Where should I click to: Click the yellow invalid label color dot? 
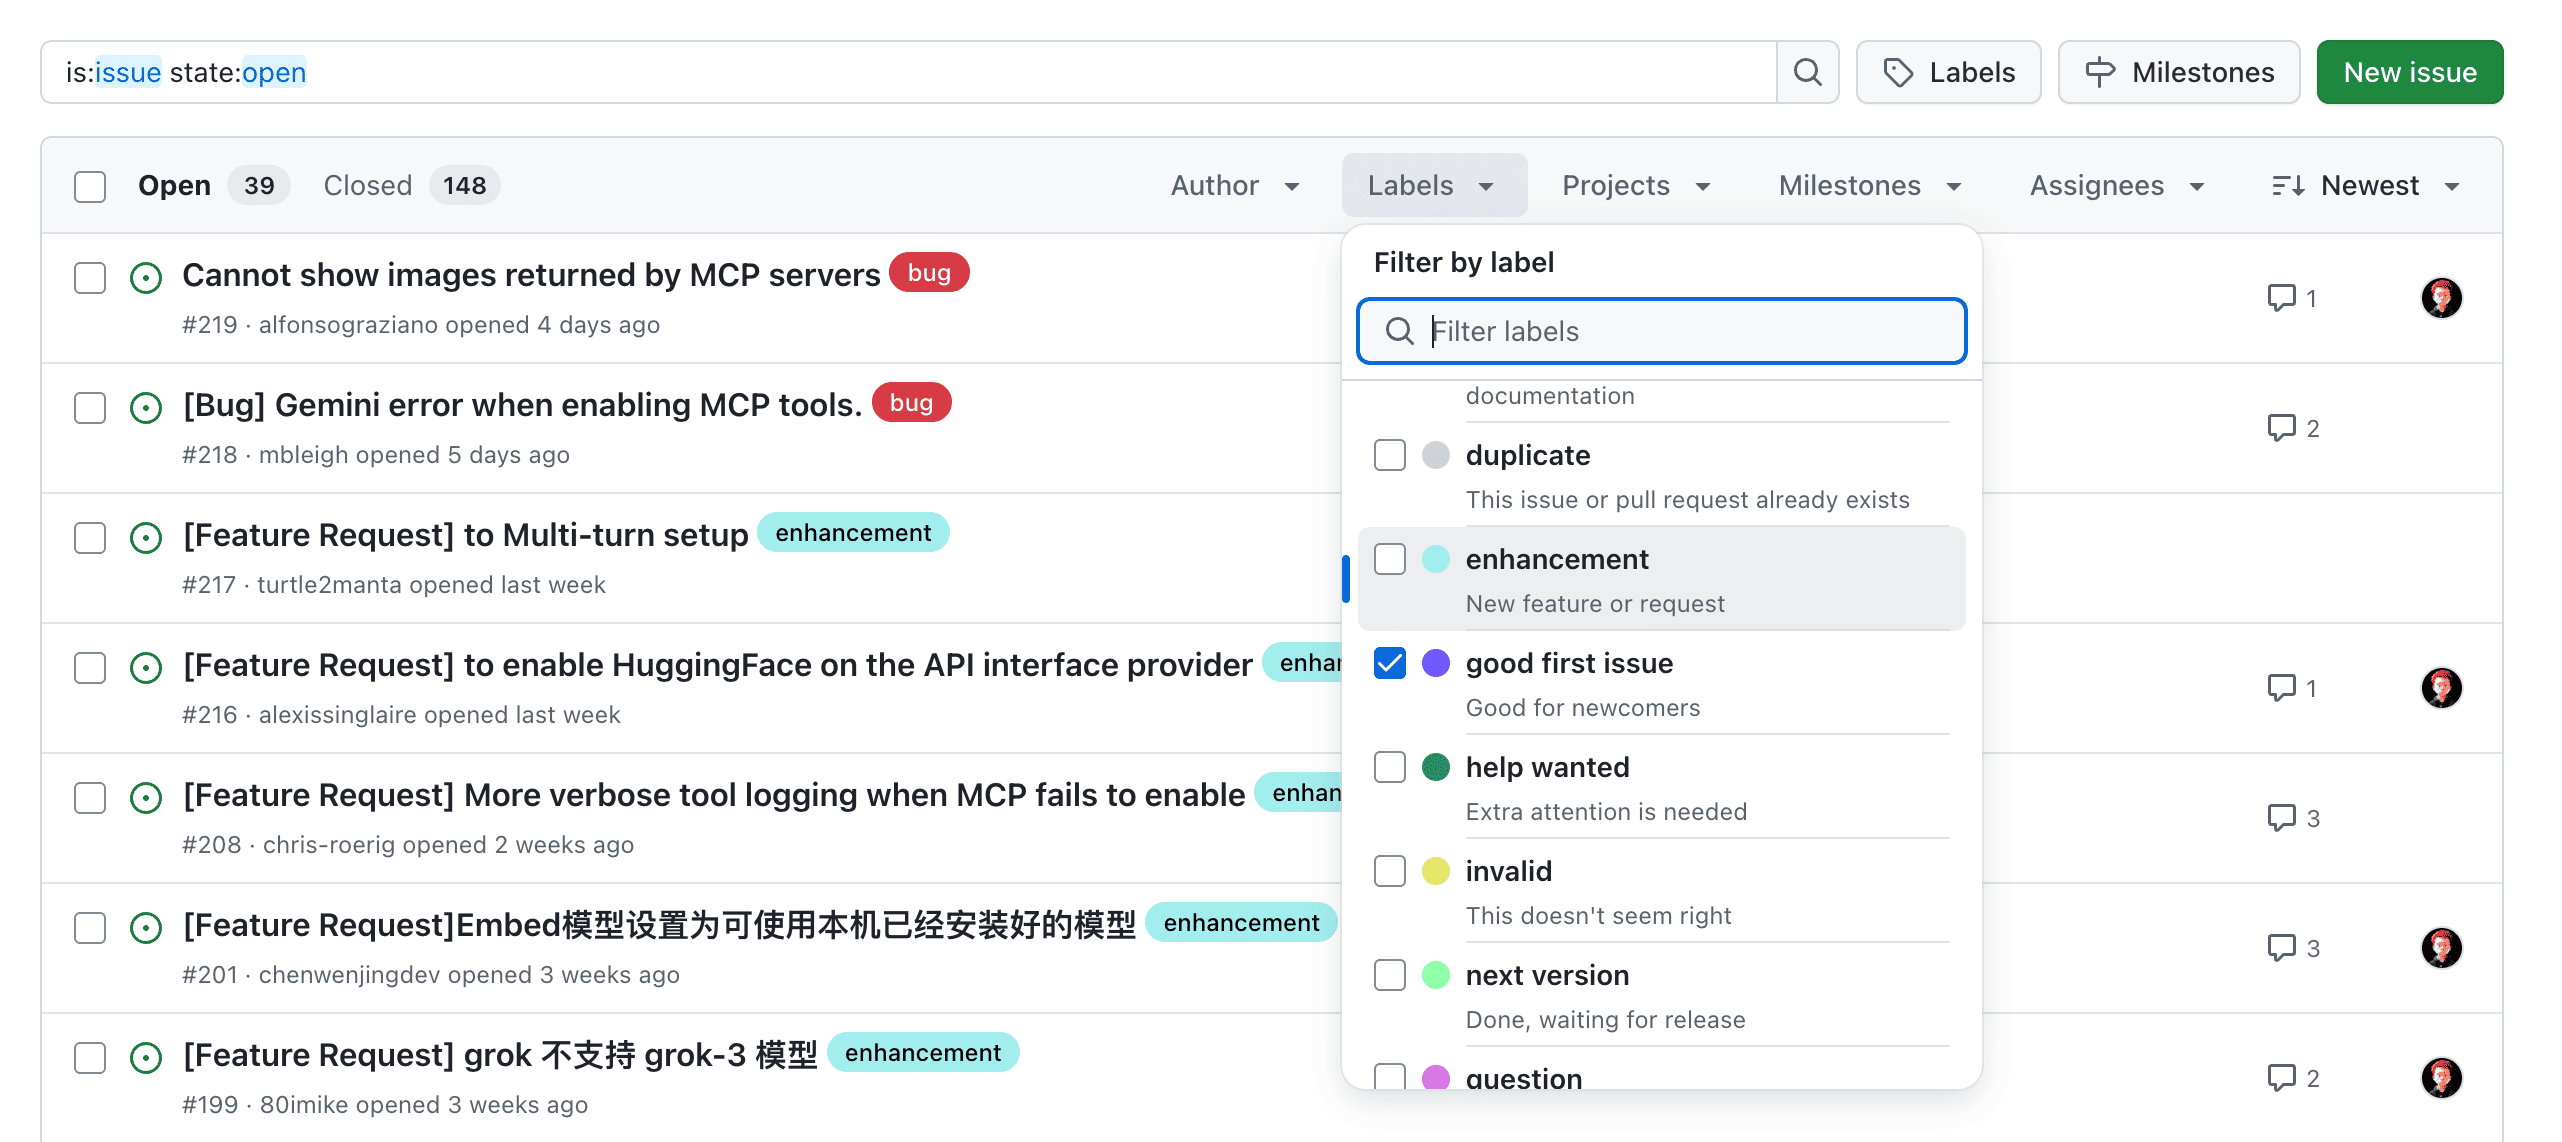[1435, 871]
